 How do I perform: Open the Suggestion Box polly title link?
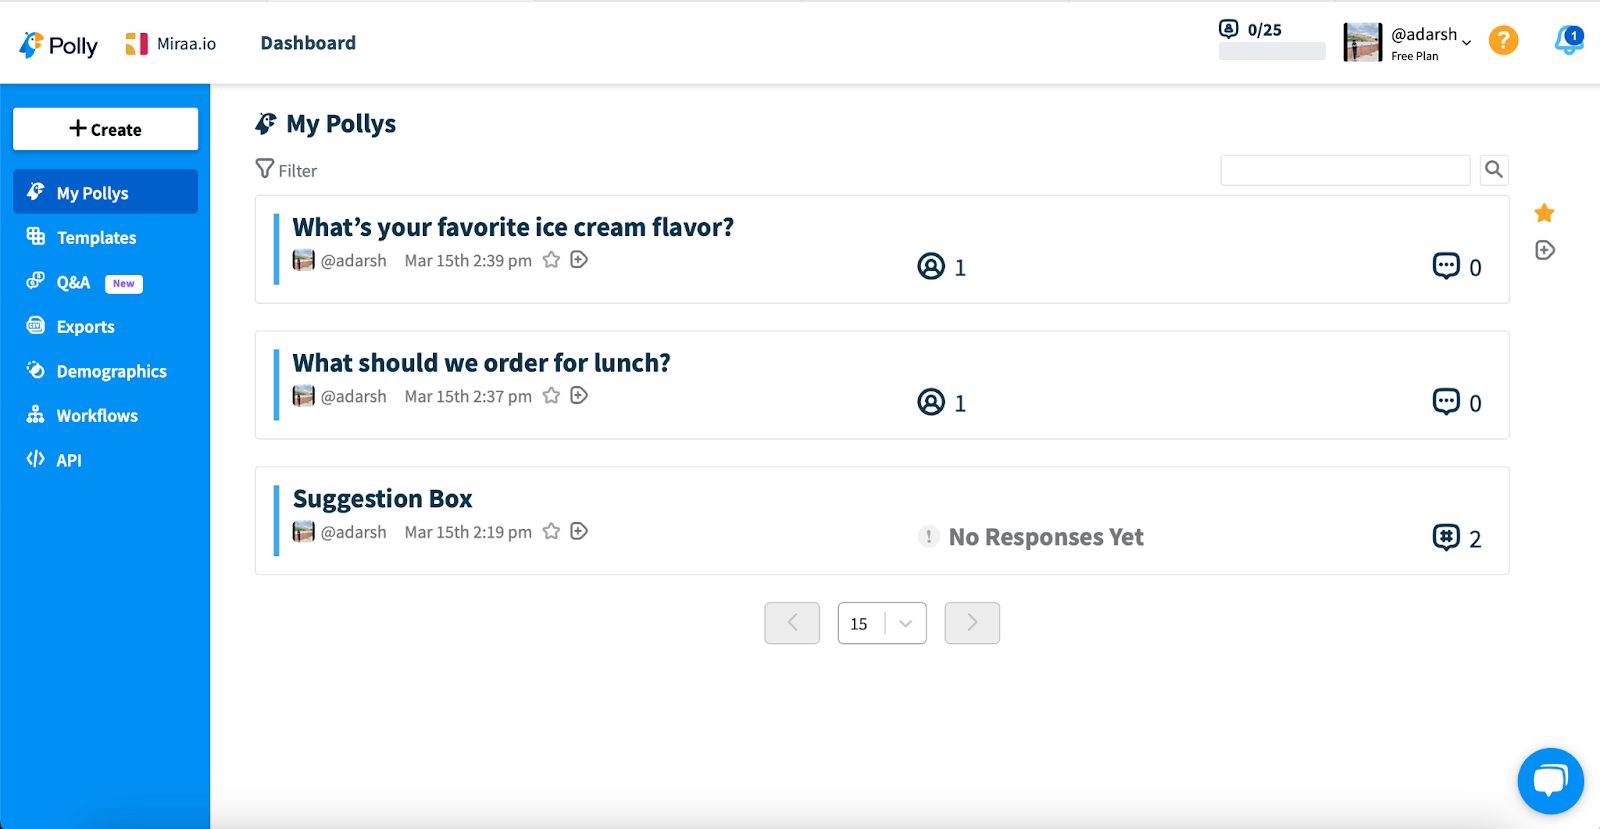click(x=381, y=498)
